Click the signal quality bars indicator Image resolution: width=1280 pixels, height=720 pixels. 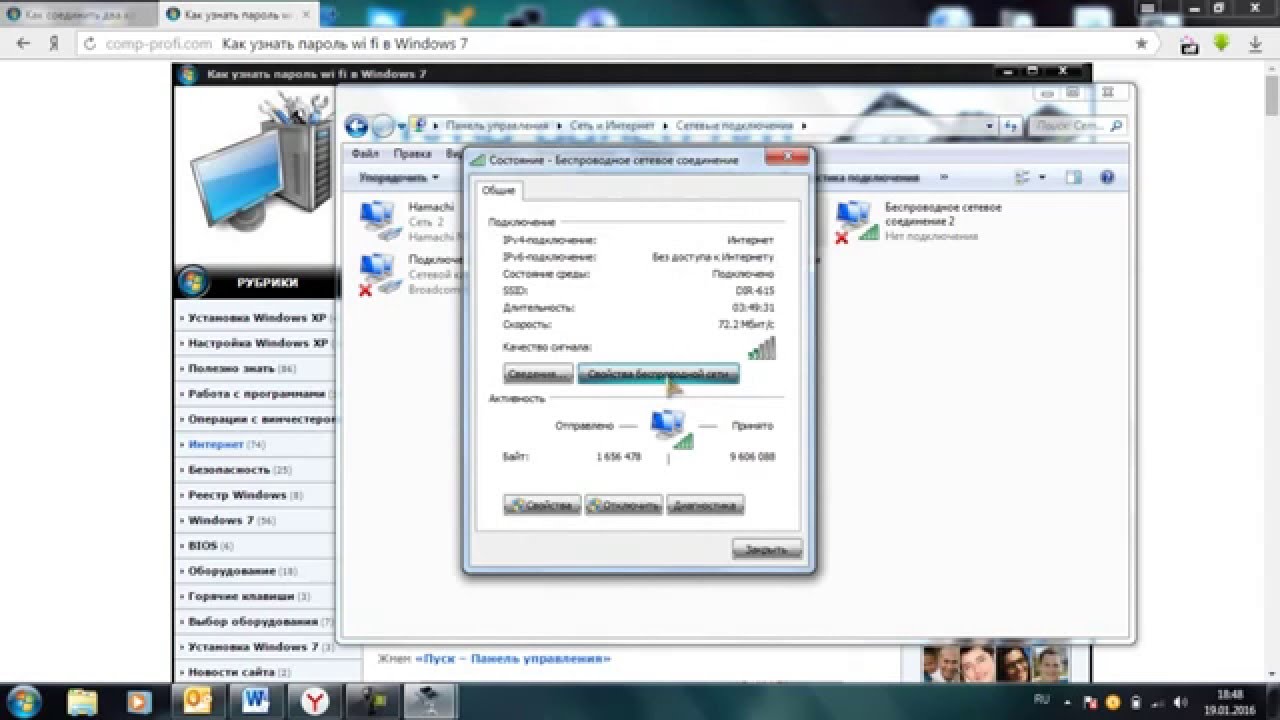[761, 348]
